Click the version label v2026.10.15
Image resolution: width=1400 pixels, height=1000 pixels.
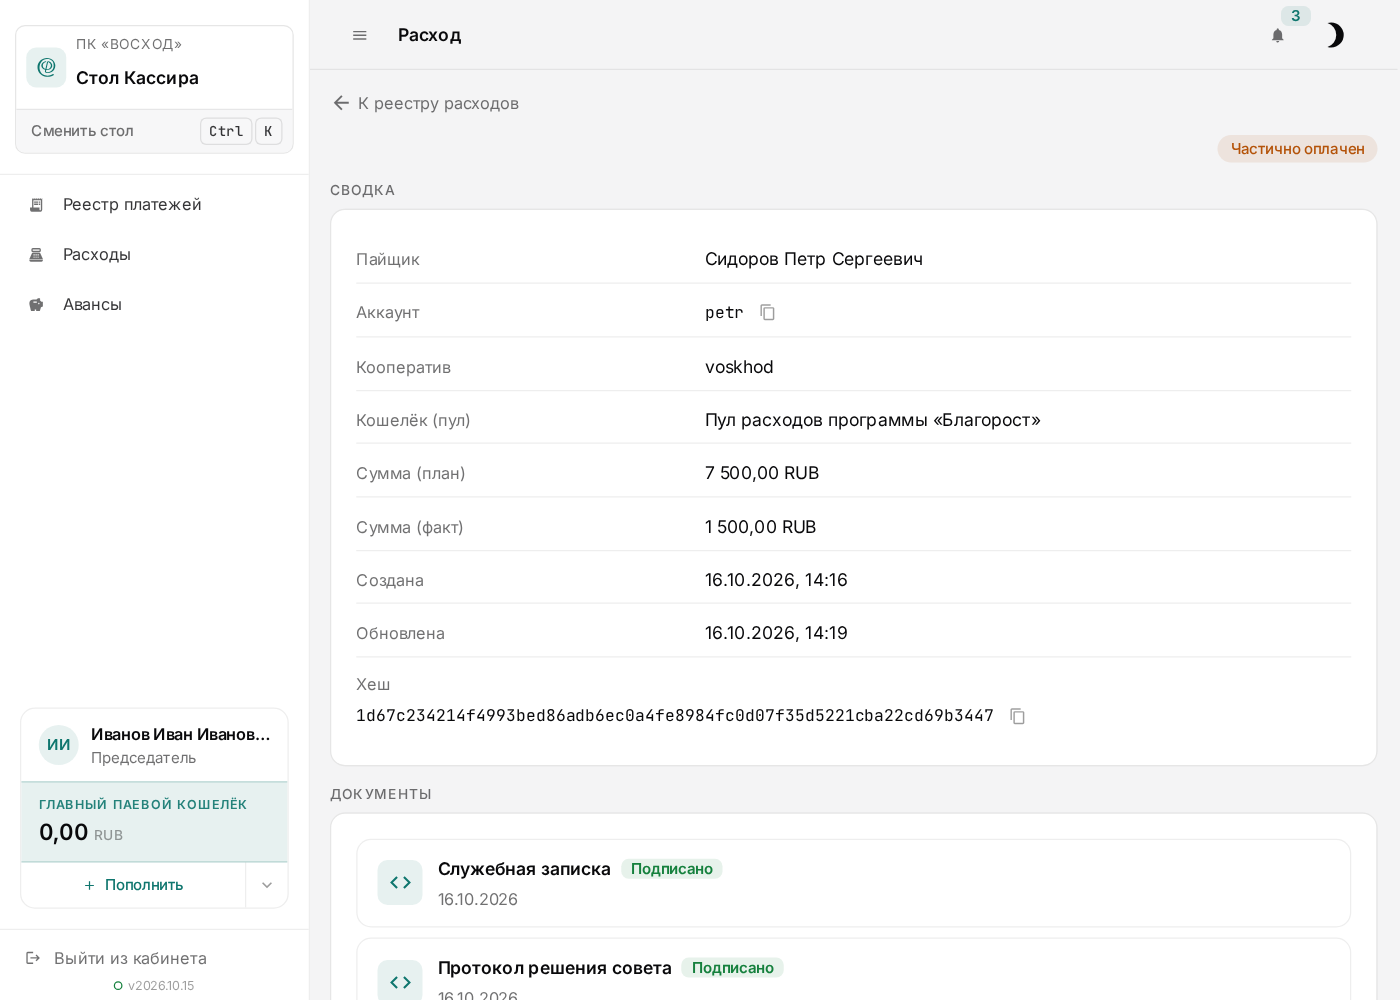(161, 986)
